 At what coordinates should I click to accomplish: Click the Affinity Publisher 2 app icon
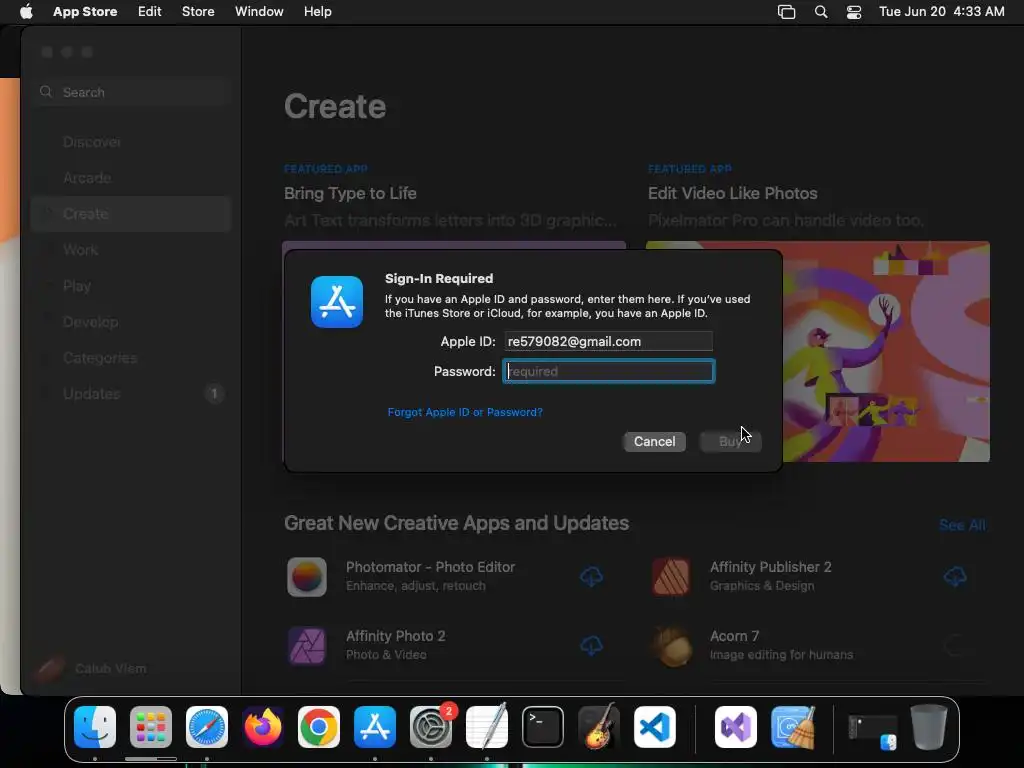(x=671, y=577)
